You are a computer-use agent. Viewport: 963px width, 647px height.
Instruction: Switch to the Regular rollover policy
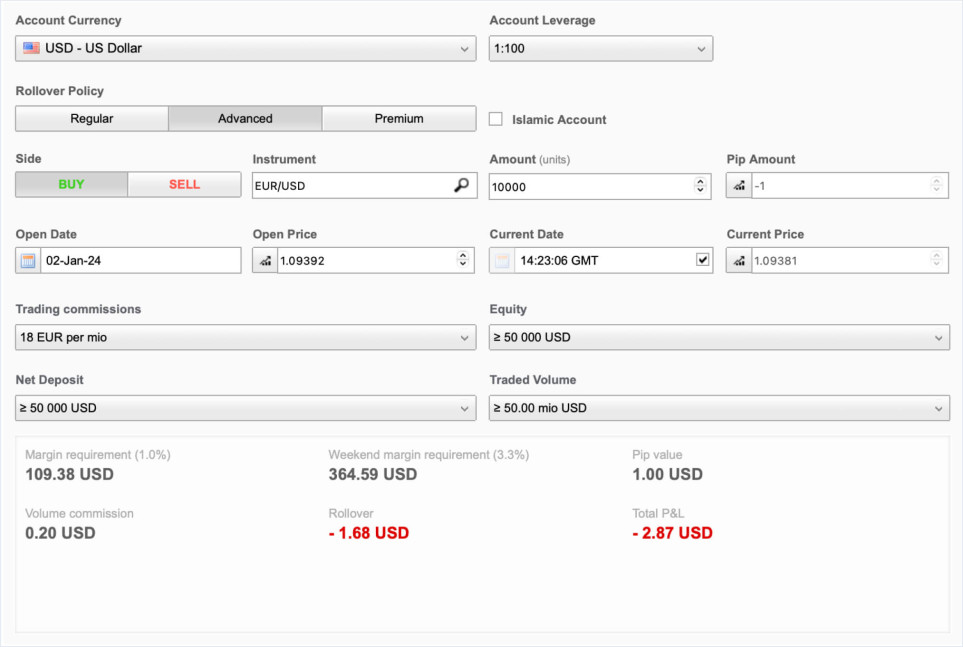(92, 119)
